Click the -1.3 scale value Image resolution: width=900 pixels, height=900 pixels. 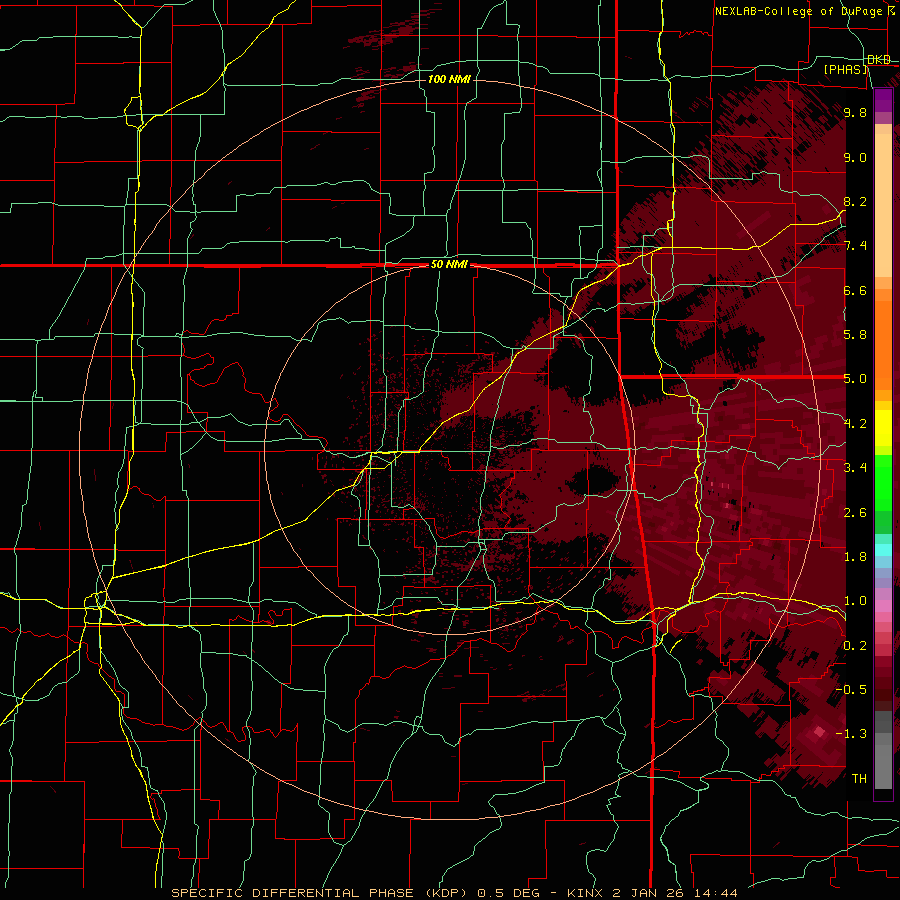coord(852,734)
